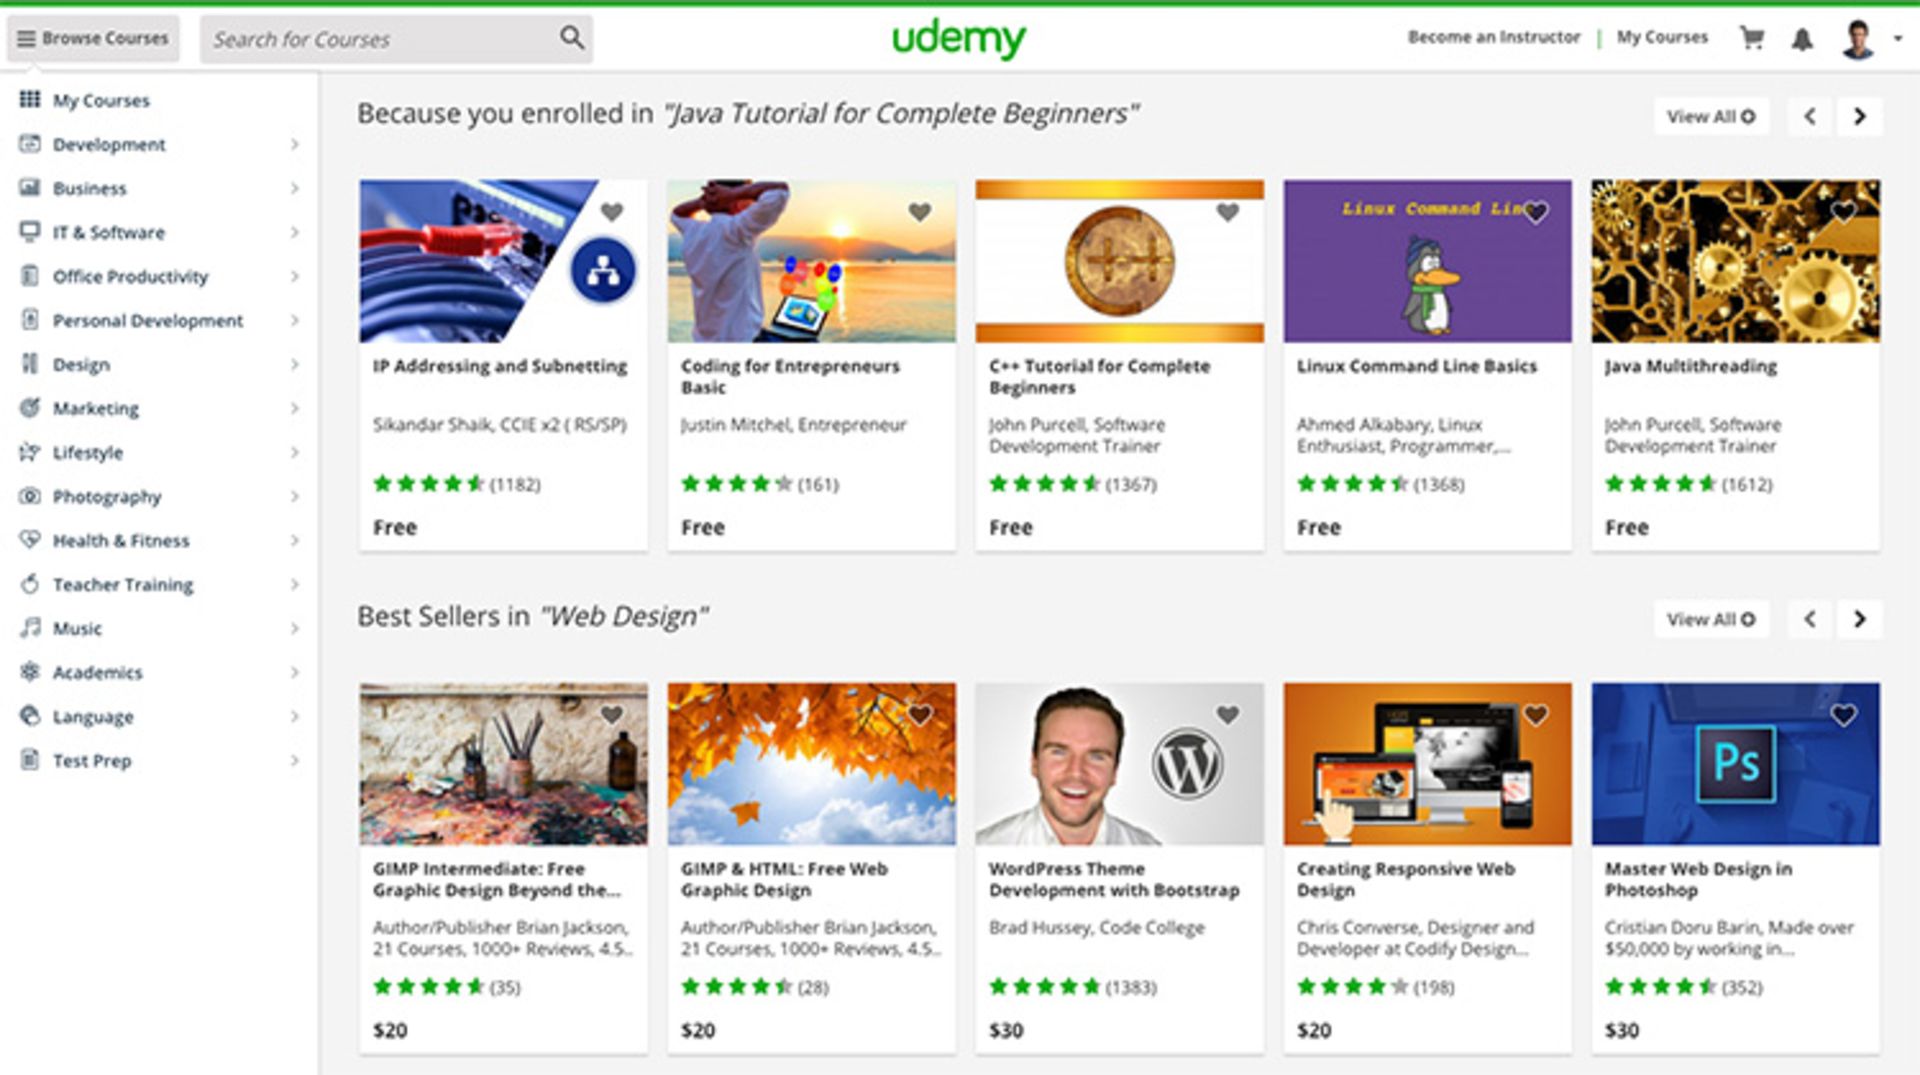Select Office Productivity in sidebar

point(130,276)
